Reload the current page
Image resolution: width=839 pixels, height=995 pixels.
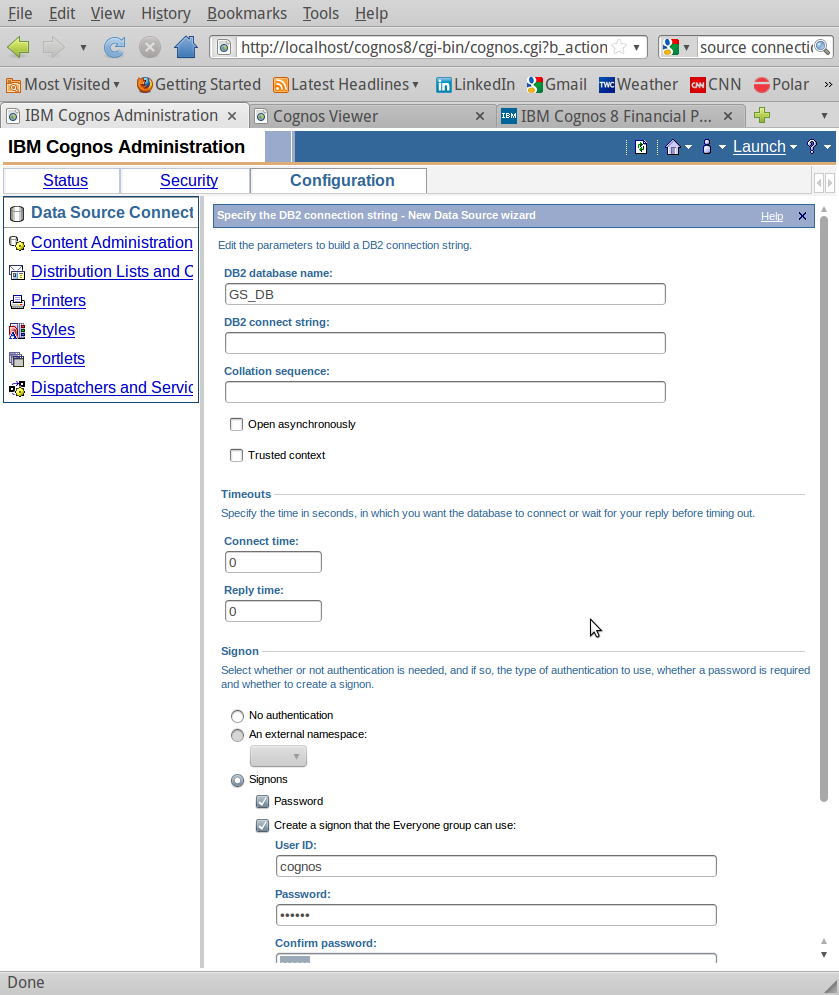[114, 47]
